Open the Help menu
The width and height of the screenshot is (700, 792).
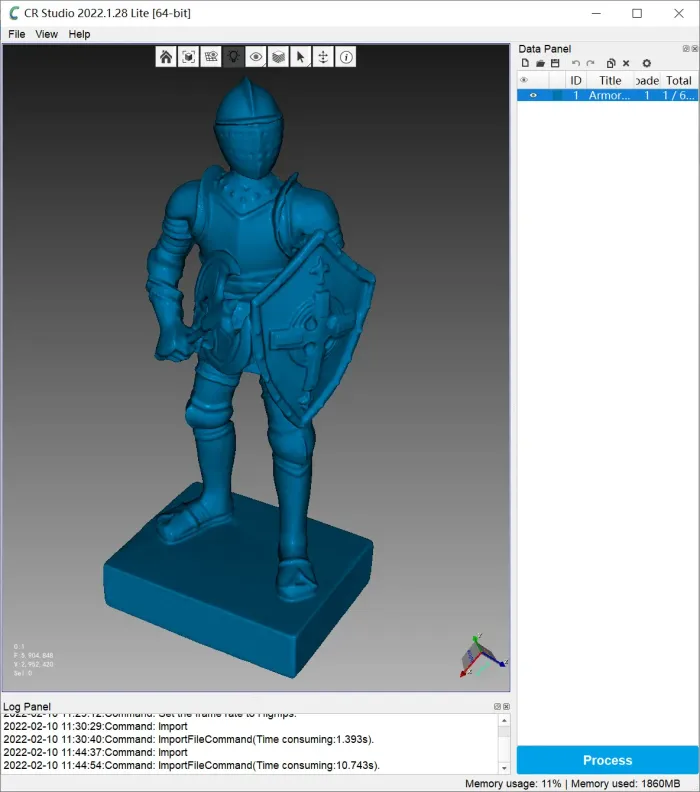(79, 34)
